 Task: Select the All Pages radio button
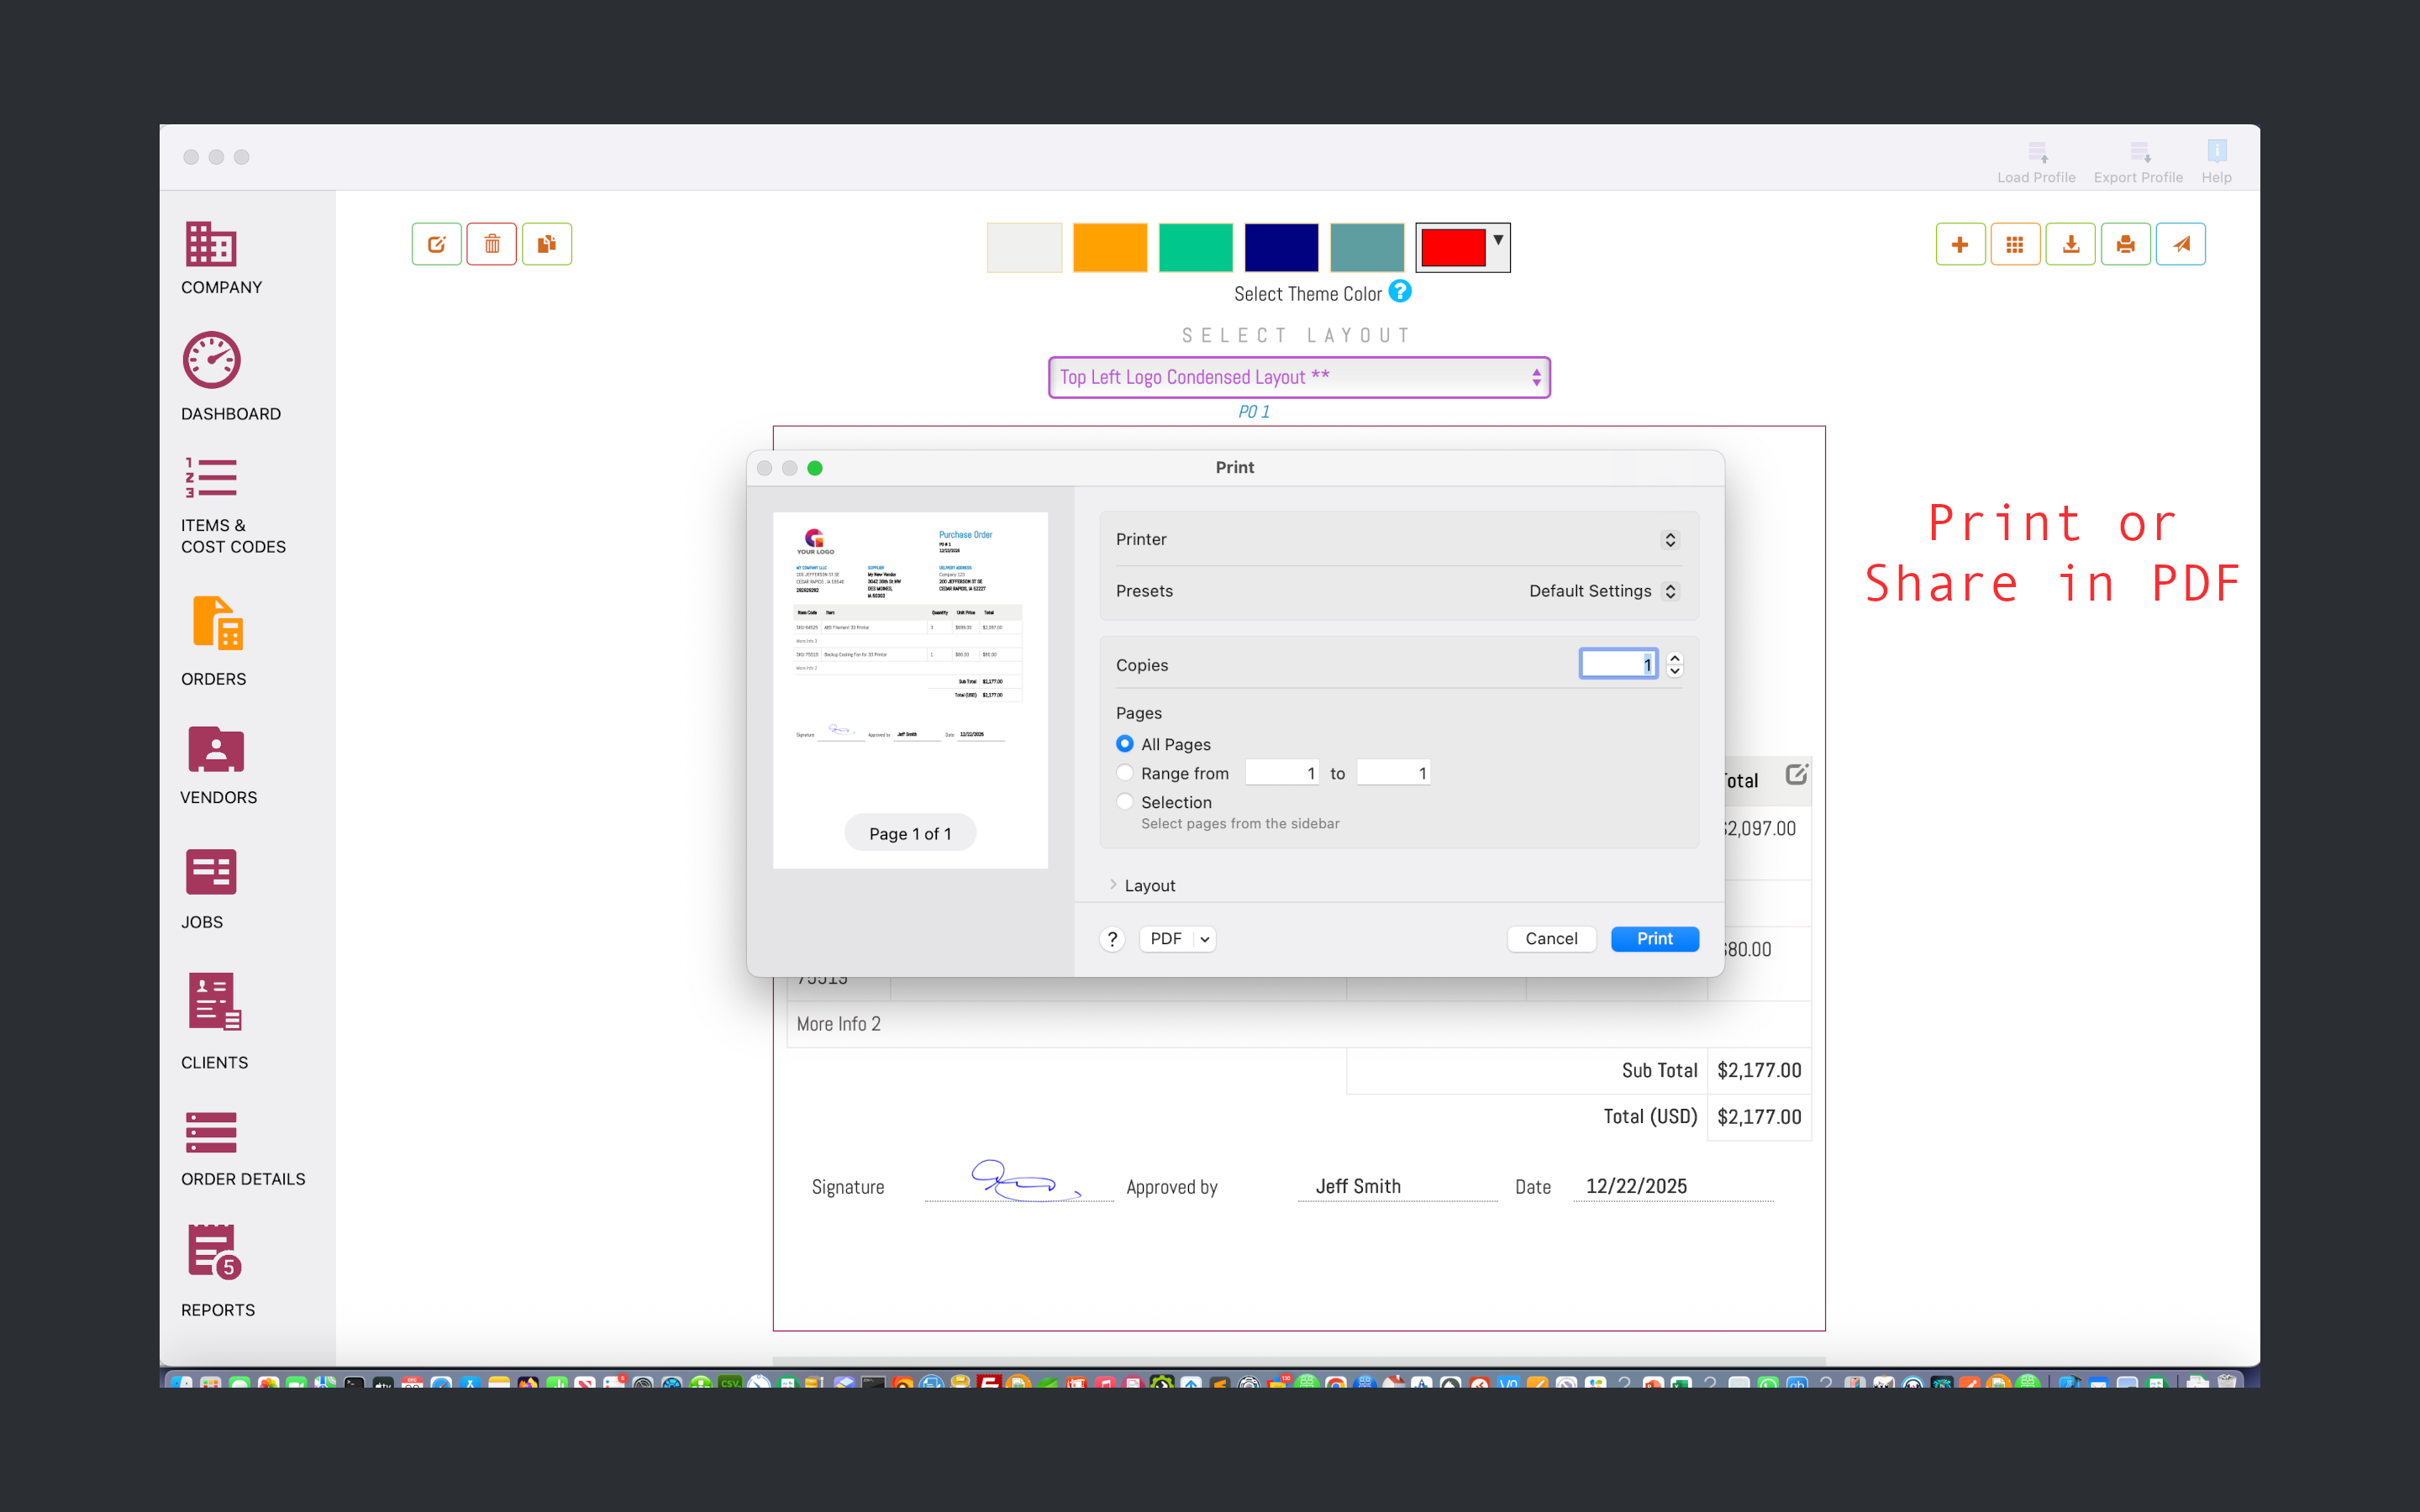click(1125, 744)
